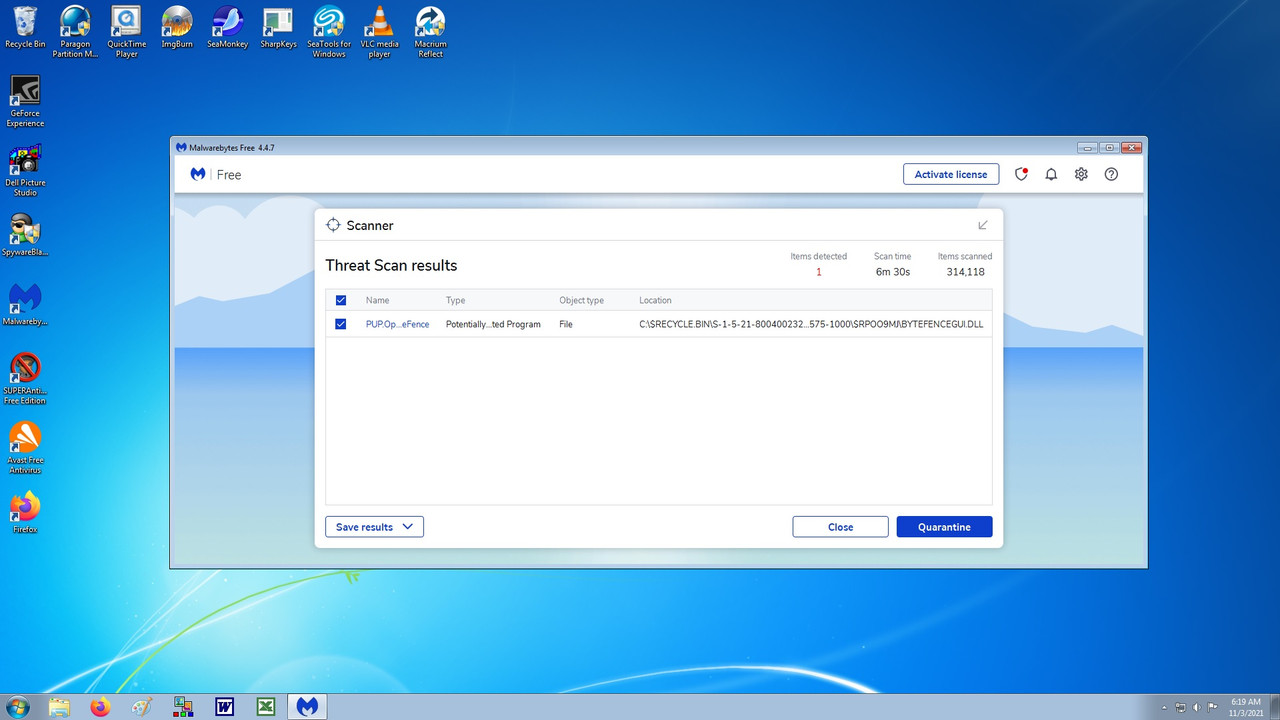Image resolution: width=1280 pixels, height=720 pixels.
Task: Sort results by the Type column header
Action: pyautogui.click(x=455, y=300)
